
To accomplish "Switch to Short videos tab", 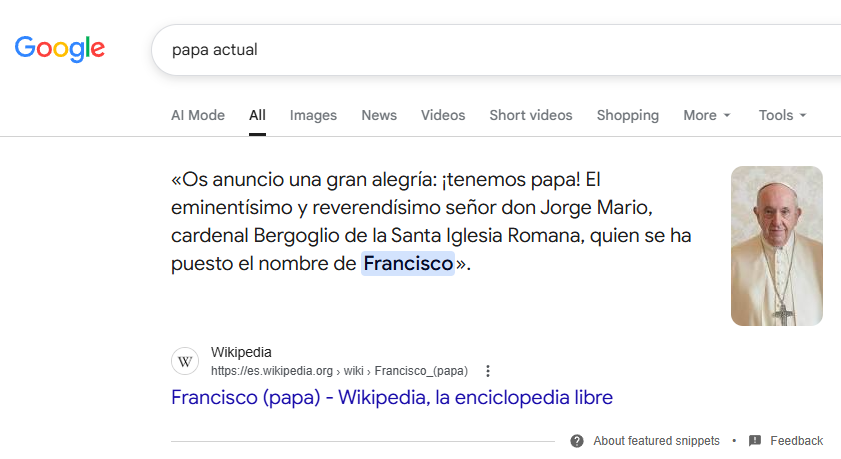I will click(x=531, y=115).
